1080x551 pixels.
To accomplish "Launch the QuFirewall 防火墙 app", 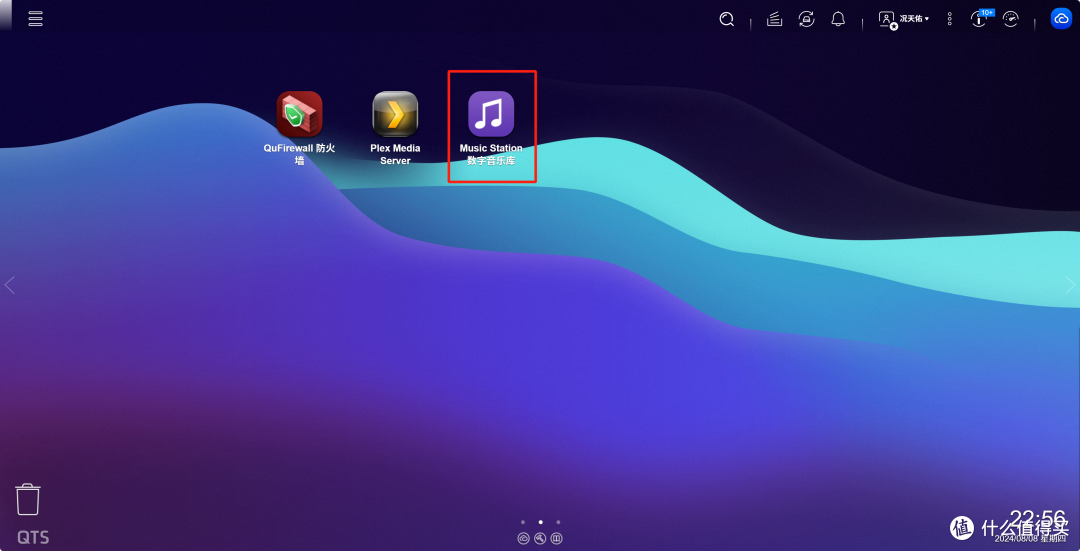I will click(x=300, y=129).
